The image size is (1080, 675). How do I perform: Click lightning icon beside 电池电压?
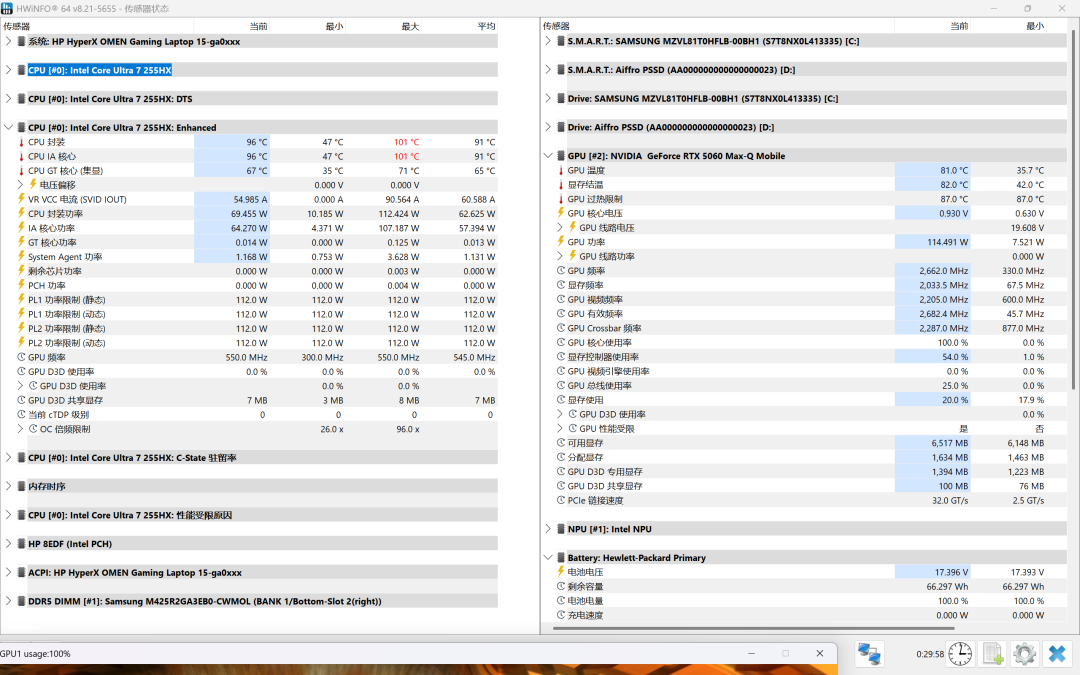[561, 572]
